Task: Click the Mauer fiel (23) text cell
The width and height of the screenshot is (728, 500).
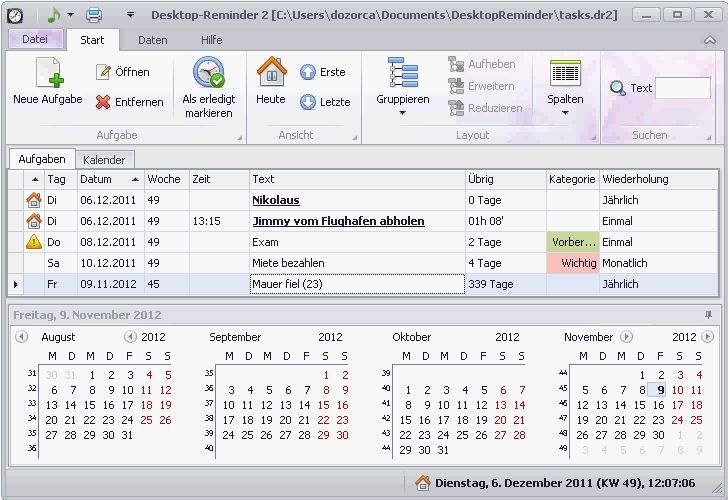Action: coord(358,284)
